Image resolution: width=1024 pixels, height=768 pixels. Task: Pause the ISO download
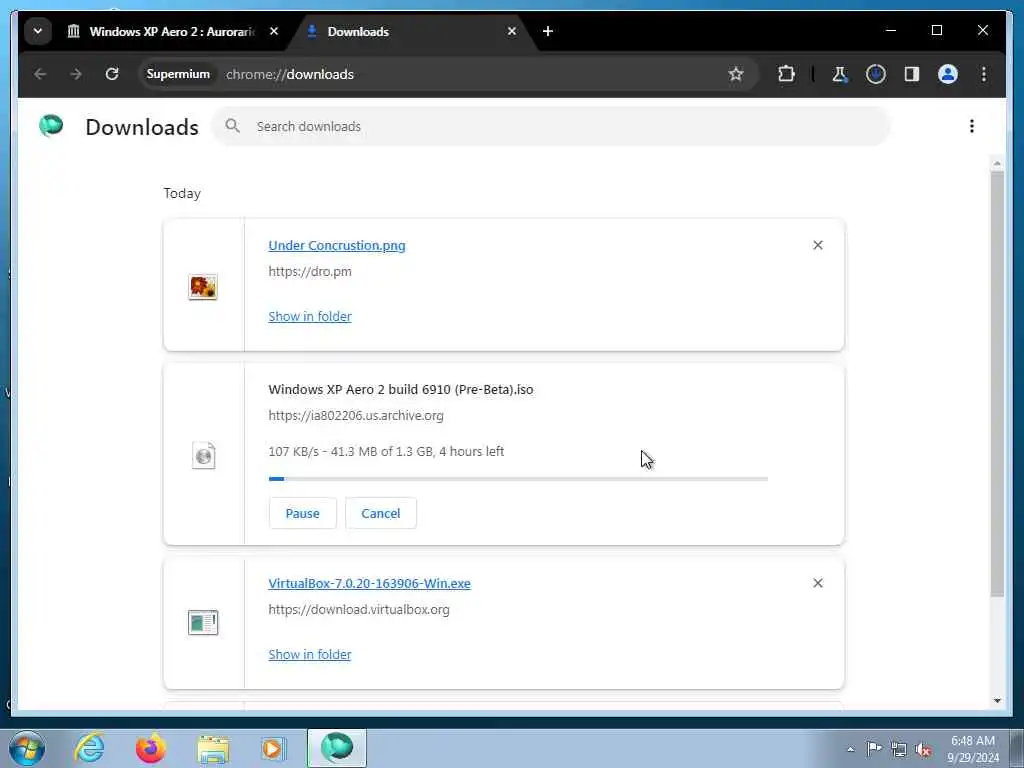click(x=302, y=513)
